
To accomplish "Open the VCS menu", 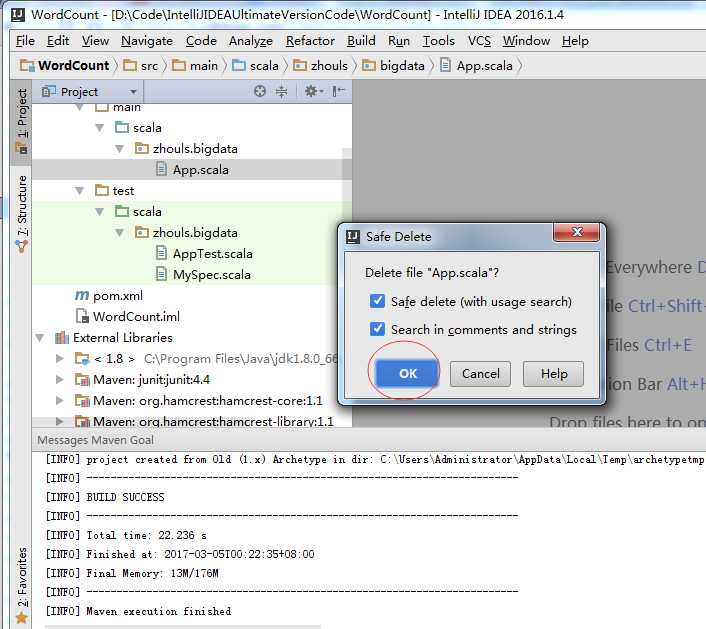I will tap(479, 41).
